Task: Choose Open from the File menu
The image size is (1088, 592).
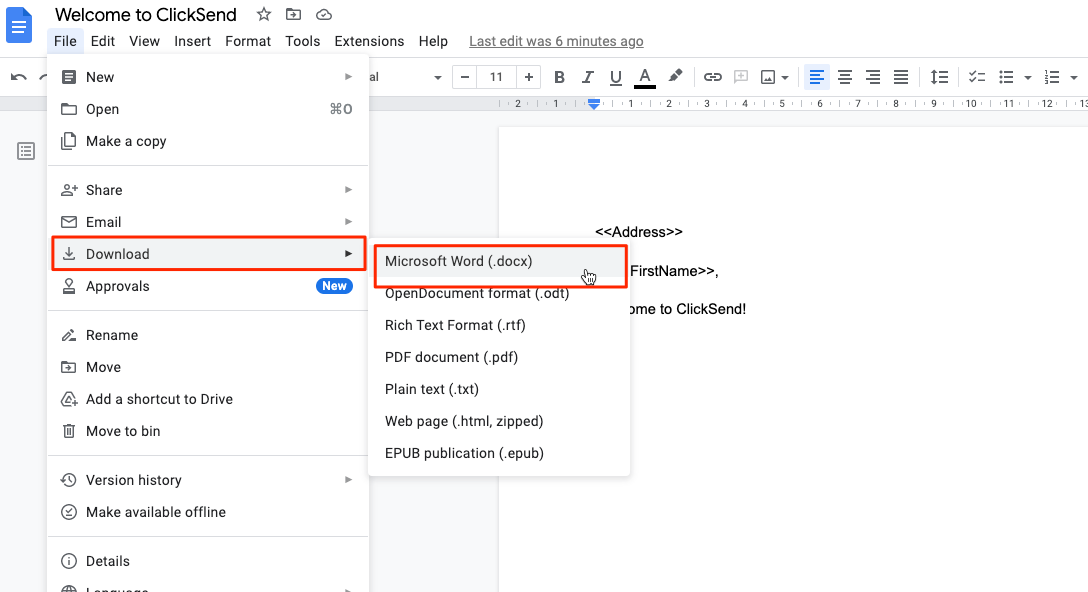Action: tap(207, 109)
